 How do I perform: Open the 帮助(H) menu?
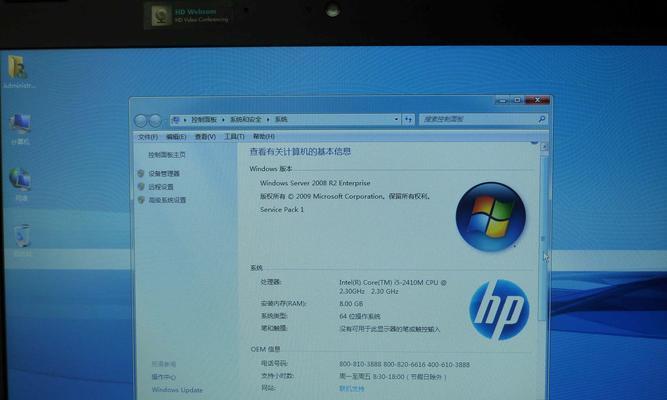263,136
